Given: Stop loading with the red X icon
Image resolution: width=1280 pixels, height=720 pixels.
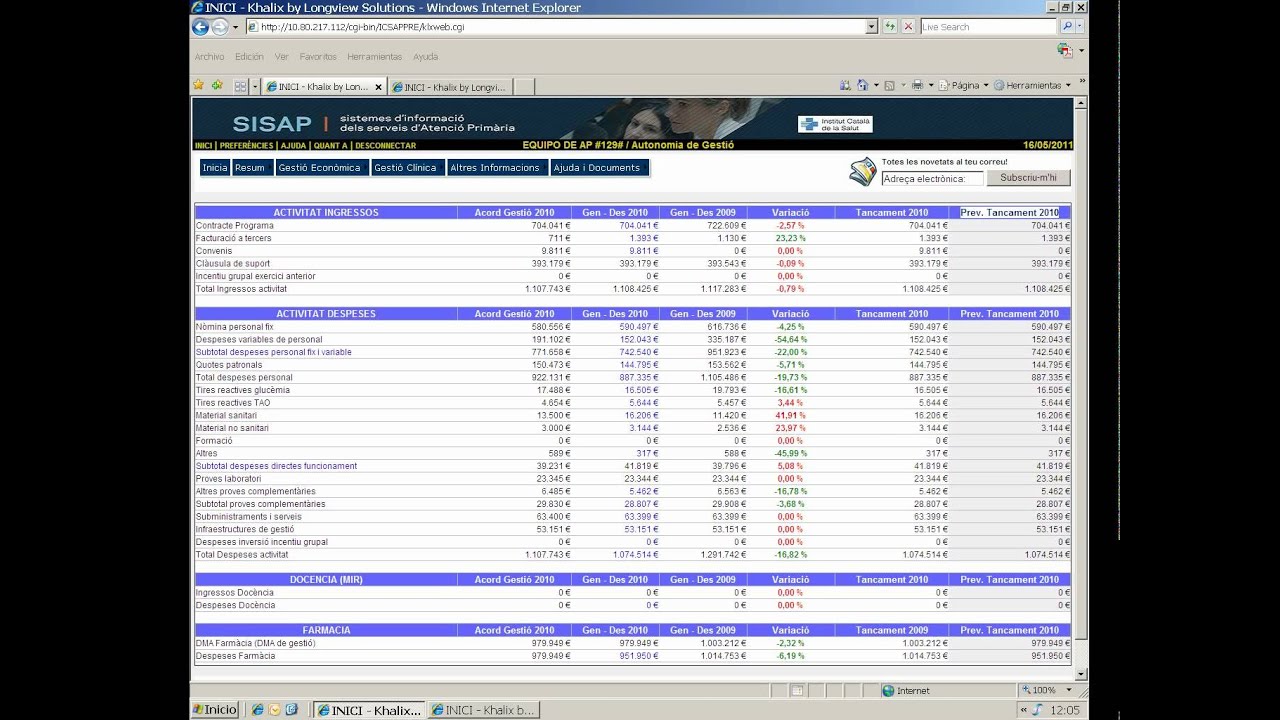Looking at the screenshot, I should 908,27.
